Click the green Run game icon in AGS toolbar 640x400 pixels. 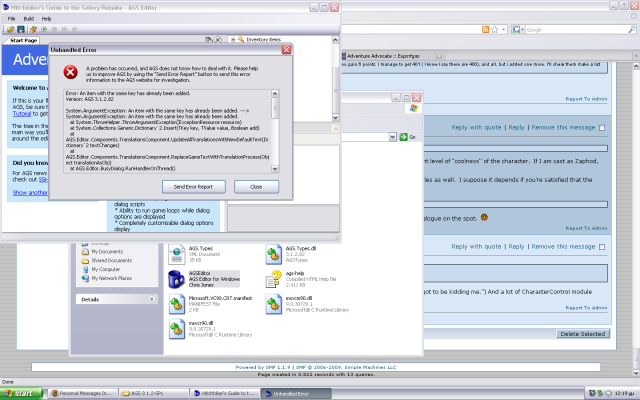pyautogui.click(x=44, y=29)
